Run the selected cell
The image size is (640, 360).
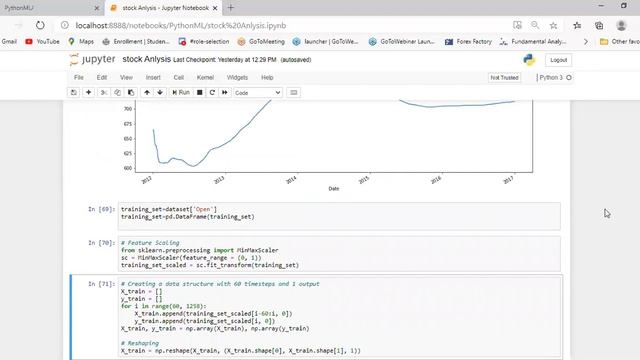coord(181,93)
